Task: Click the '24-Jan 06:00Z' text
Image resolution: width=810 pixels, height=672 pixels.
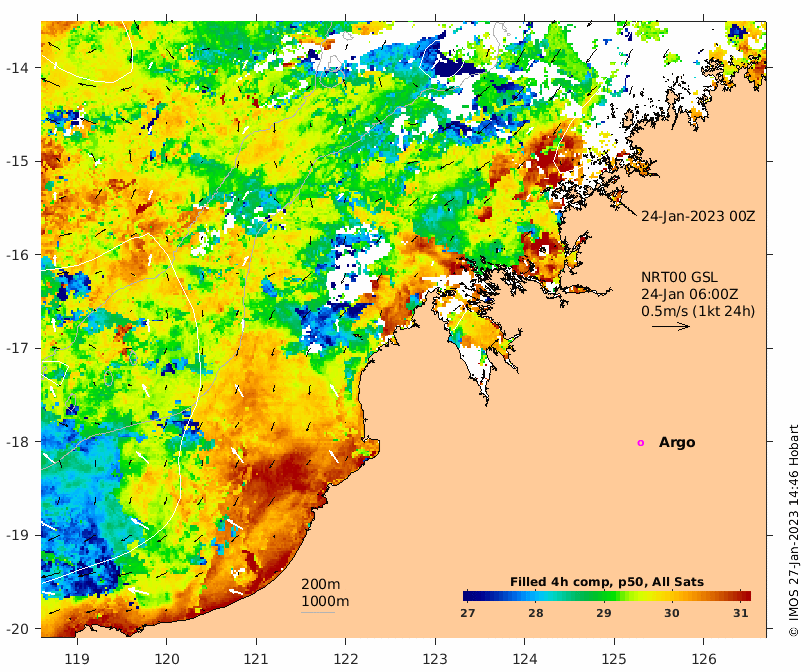Action: pos(690,294)
